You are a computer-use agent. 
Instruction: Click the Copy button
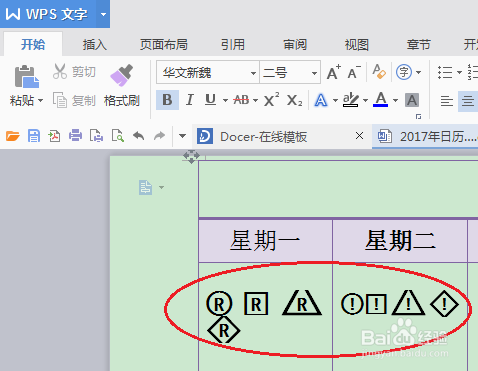[x=74, y=100]
